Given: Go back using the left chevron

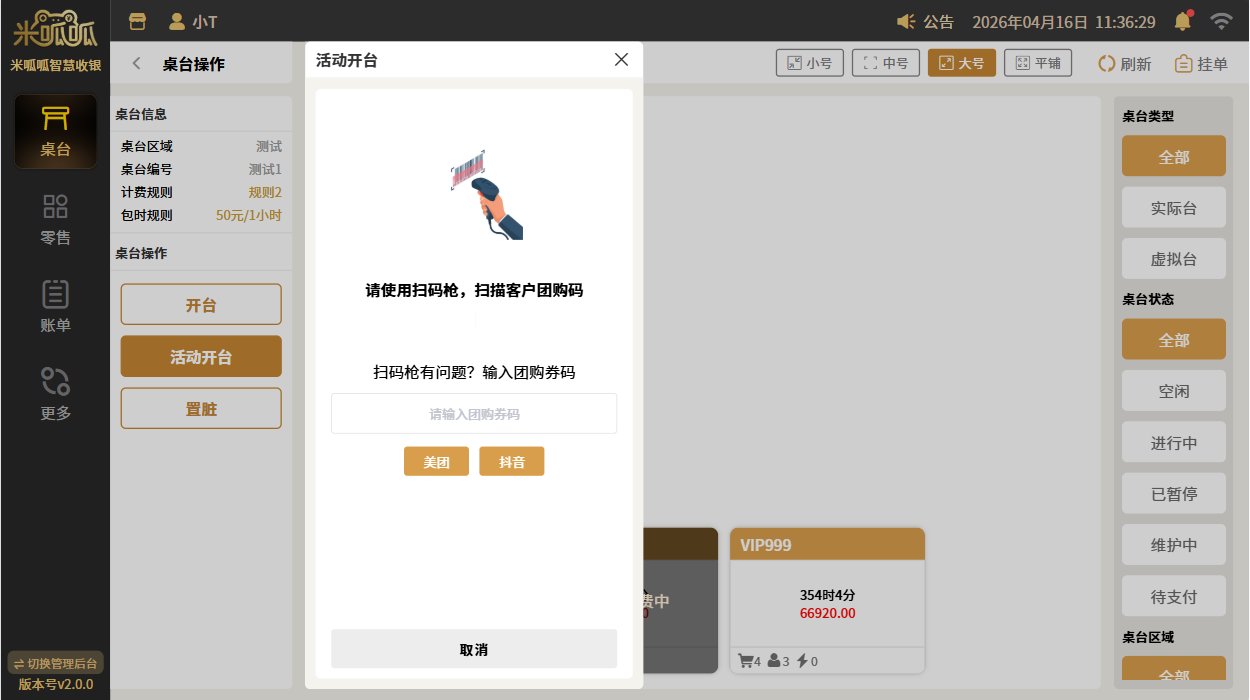Looking at the screenshot, I should pos(137,64).
